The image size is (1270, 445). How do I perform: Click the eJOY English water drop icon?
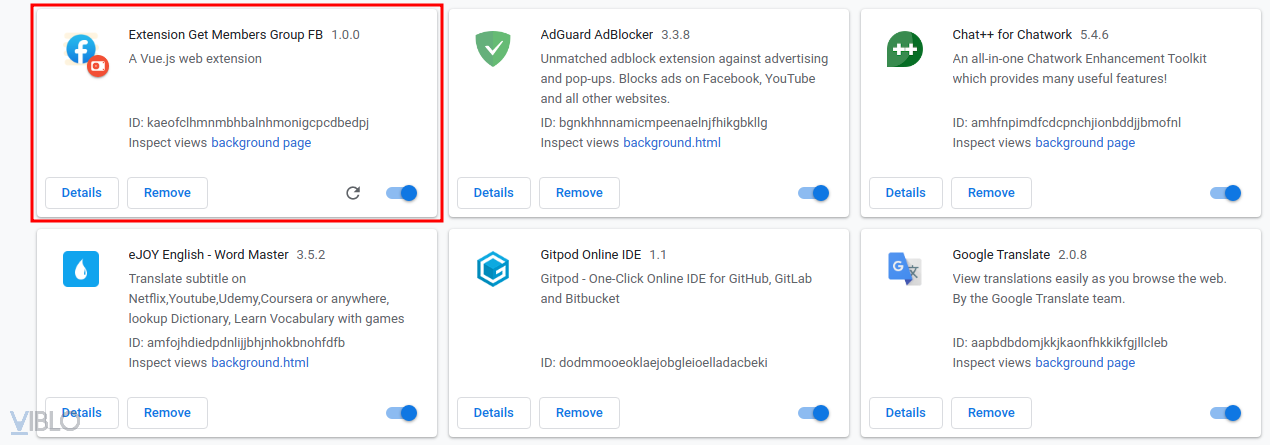pos(81,269)
